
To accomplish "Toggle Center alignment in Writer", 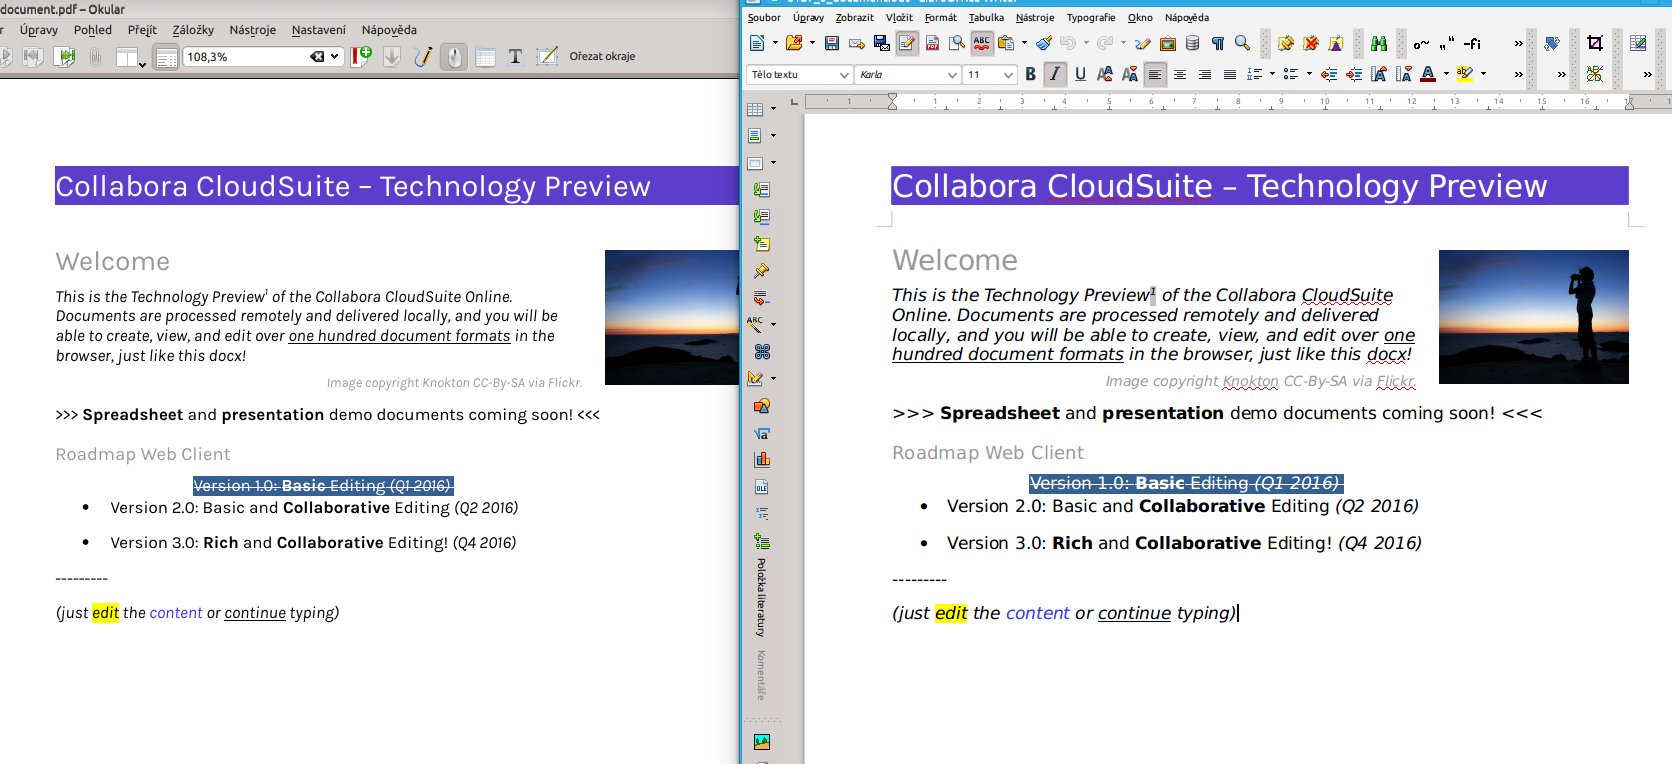I will [x=1180, y=74].
